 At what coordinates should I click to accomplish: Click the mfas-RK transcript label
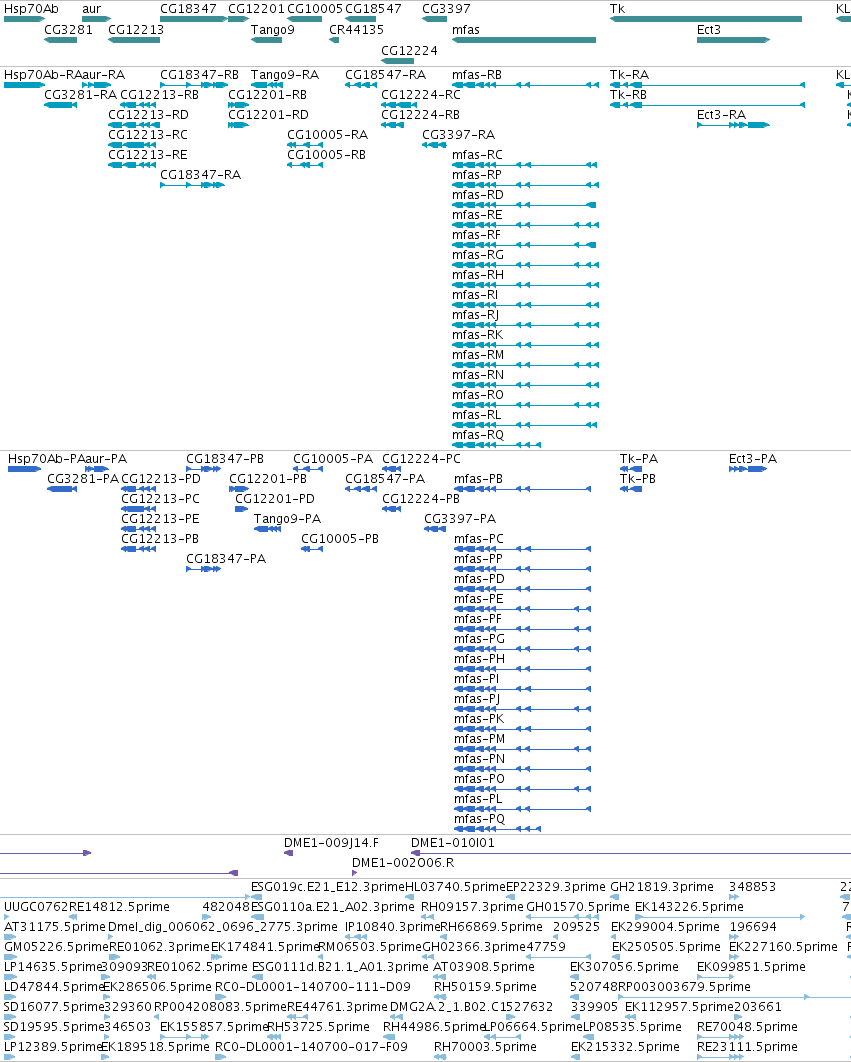pos(478,335)
